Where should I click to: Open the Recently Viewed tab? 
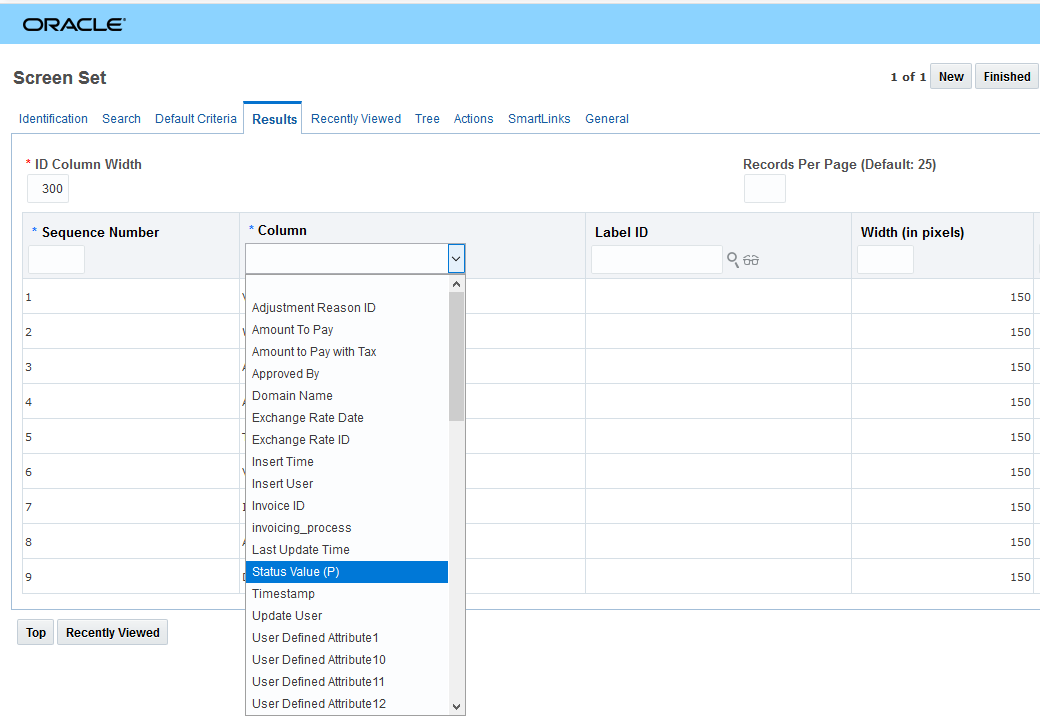[x=356, y=119]
